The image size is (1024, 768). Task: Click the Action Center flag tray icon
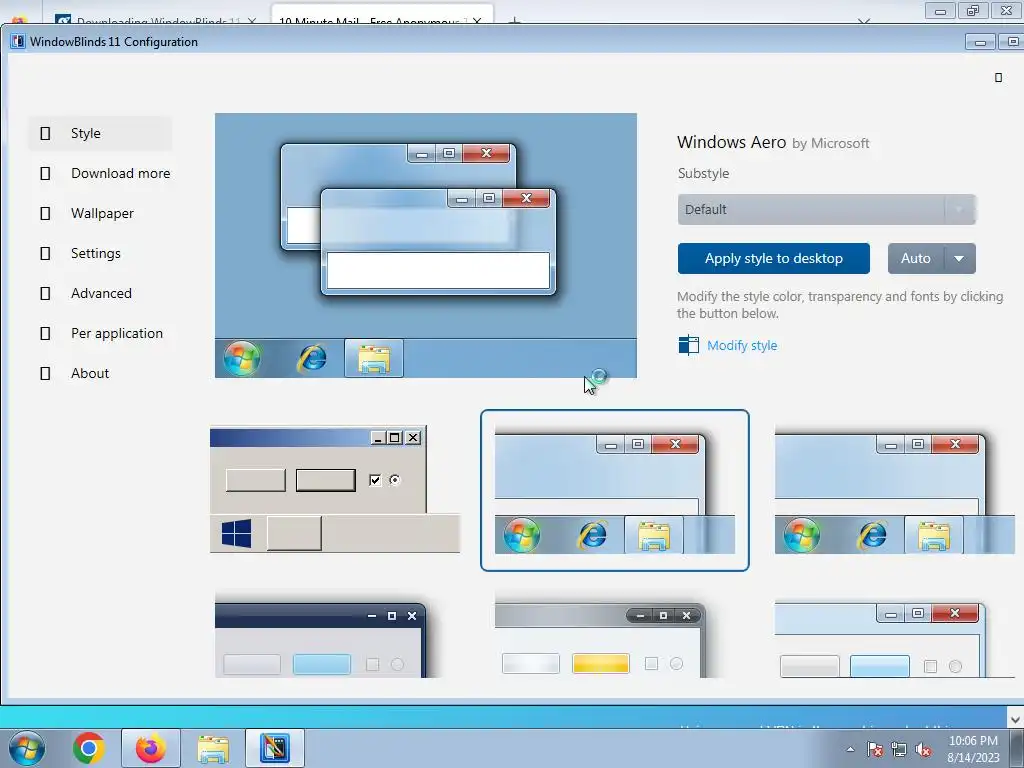pyautogui.click(x=875, y=749)
